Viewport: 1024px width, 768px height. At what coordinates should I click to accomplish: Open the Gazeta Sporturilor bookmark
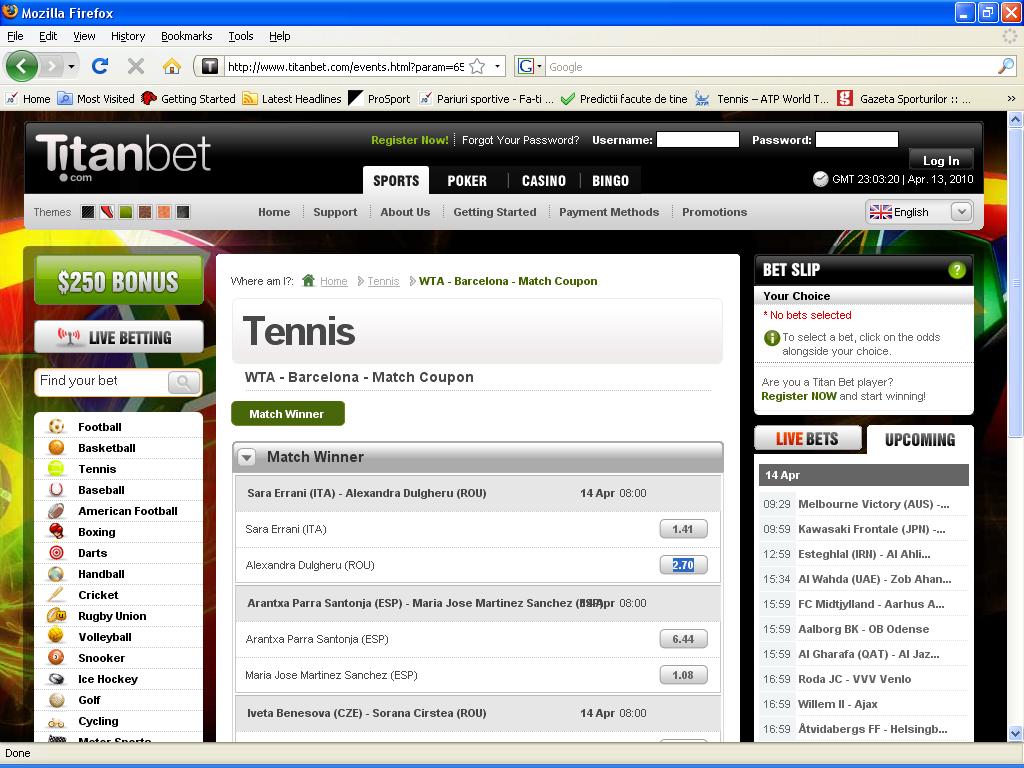tap(904, 99)
